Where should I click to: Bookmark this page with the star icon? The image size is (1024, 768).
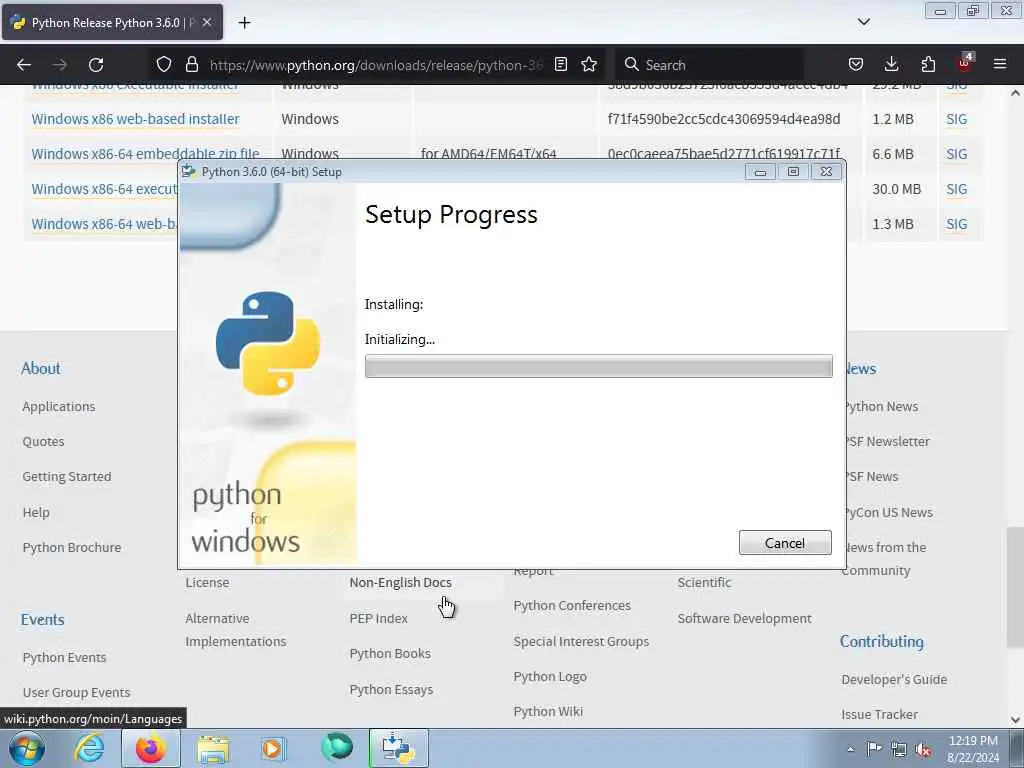coord(589,64)
